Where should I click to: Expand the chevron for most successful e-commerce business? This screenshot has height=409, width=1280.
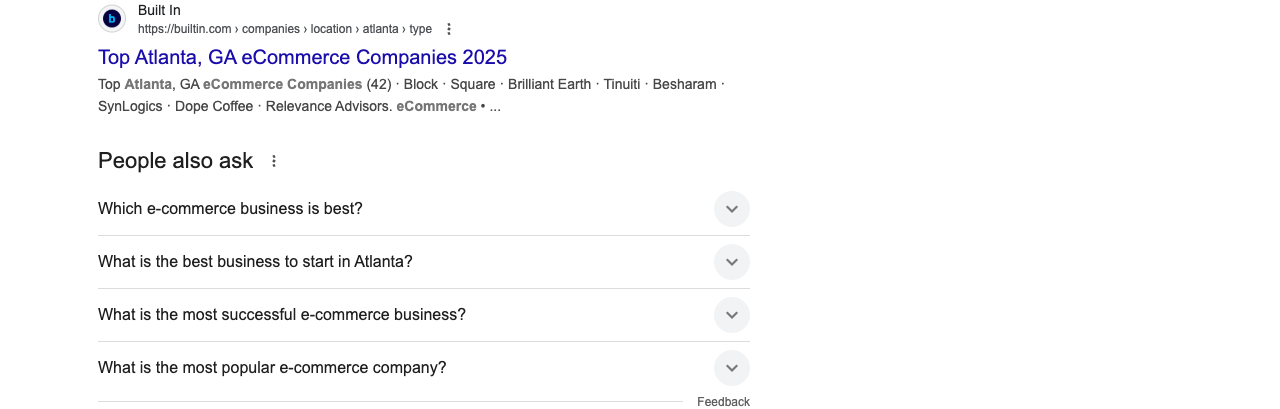point(732,315)
